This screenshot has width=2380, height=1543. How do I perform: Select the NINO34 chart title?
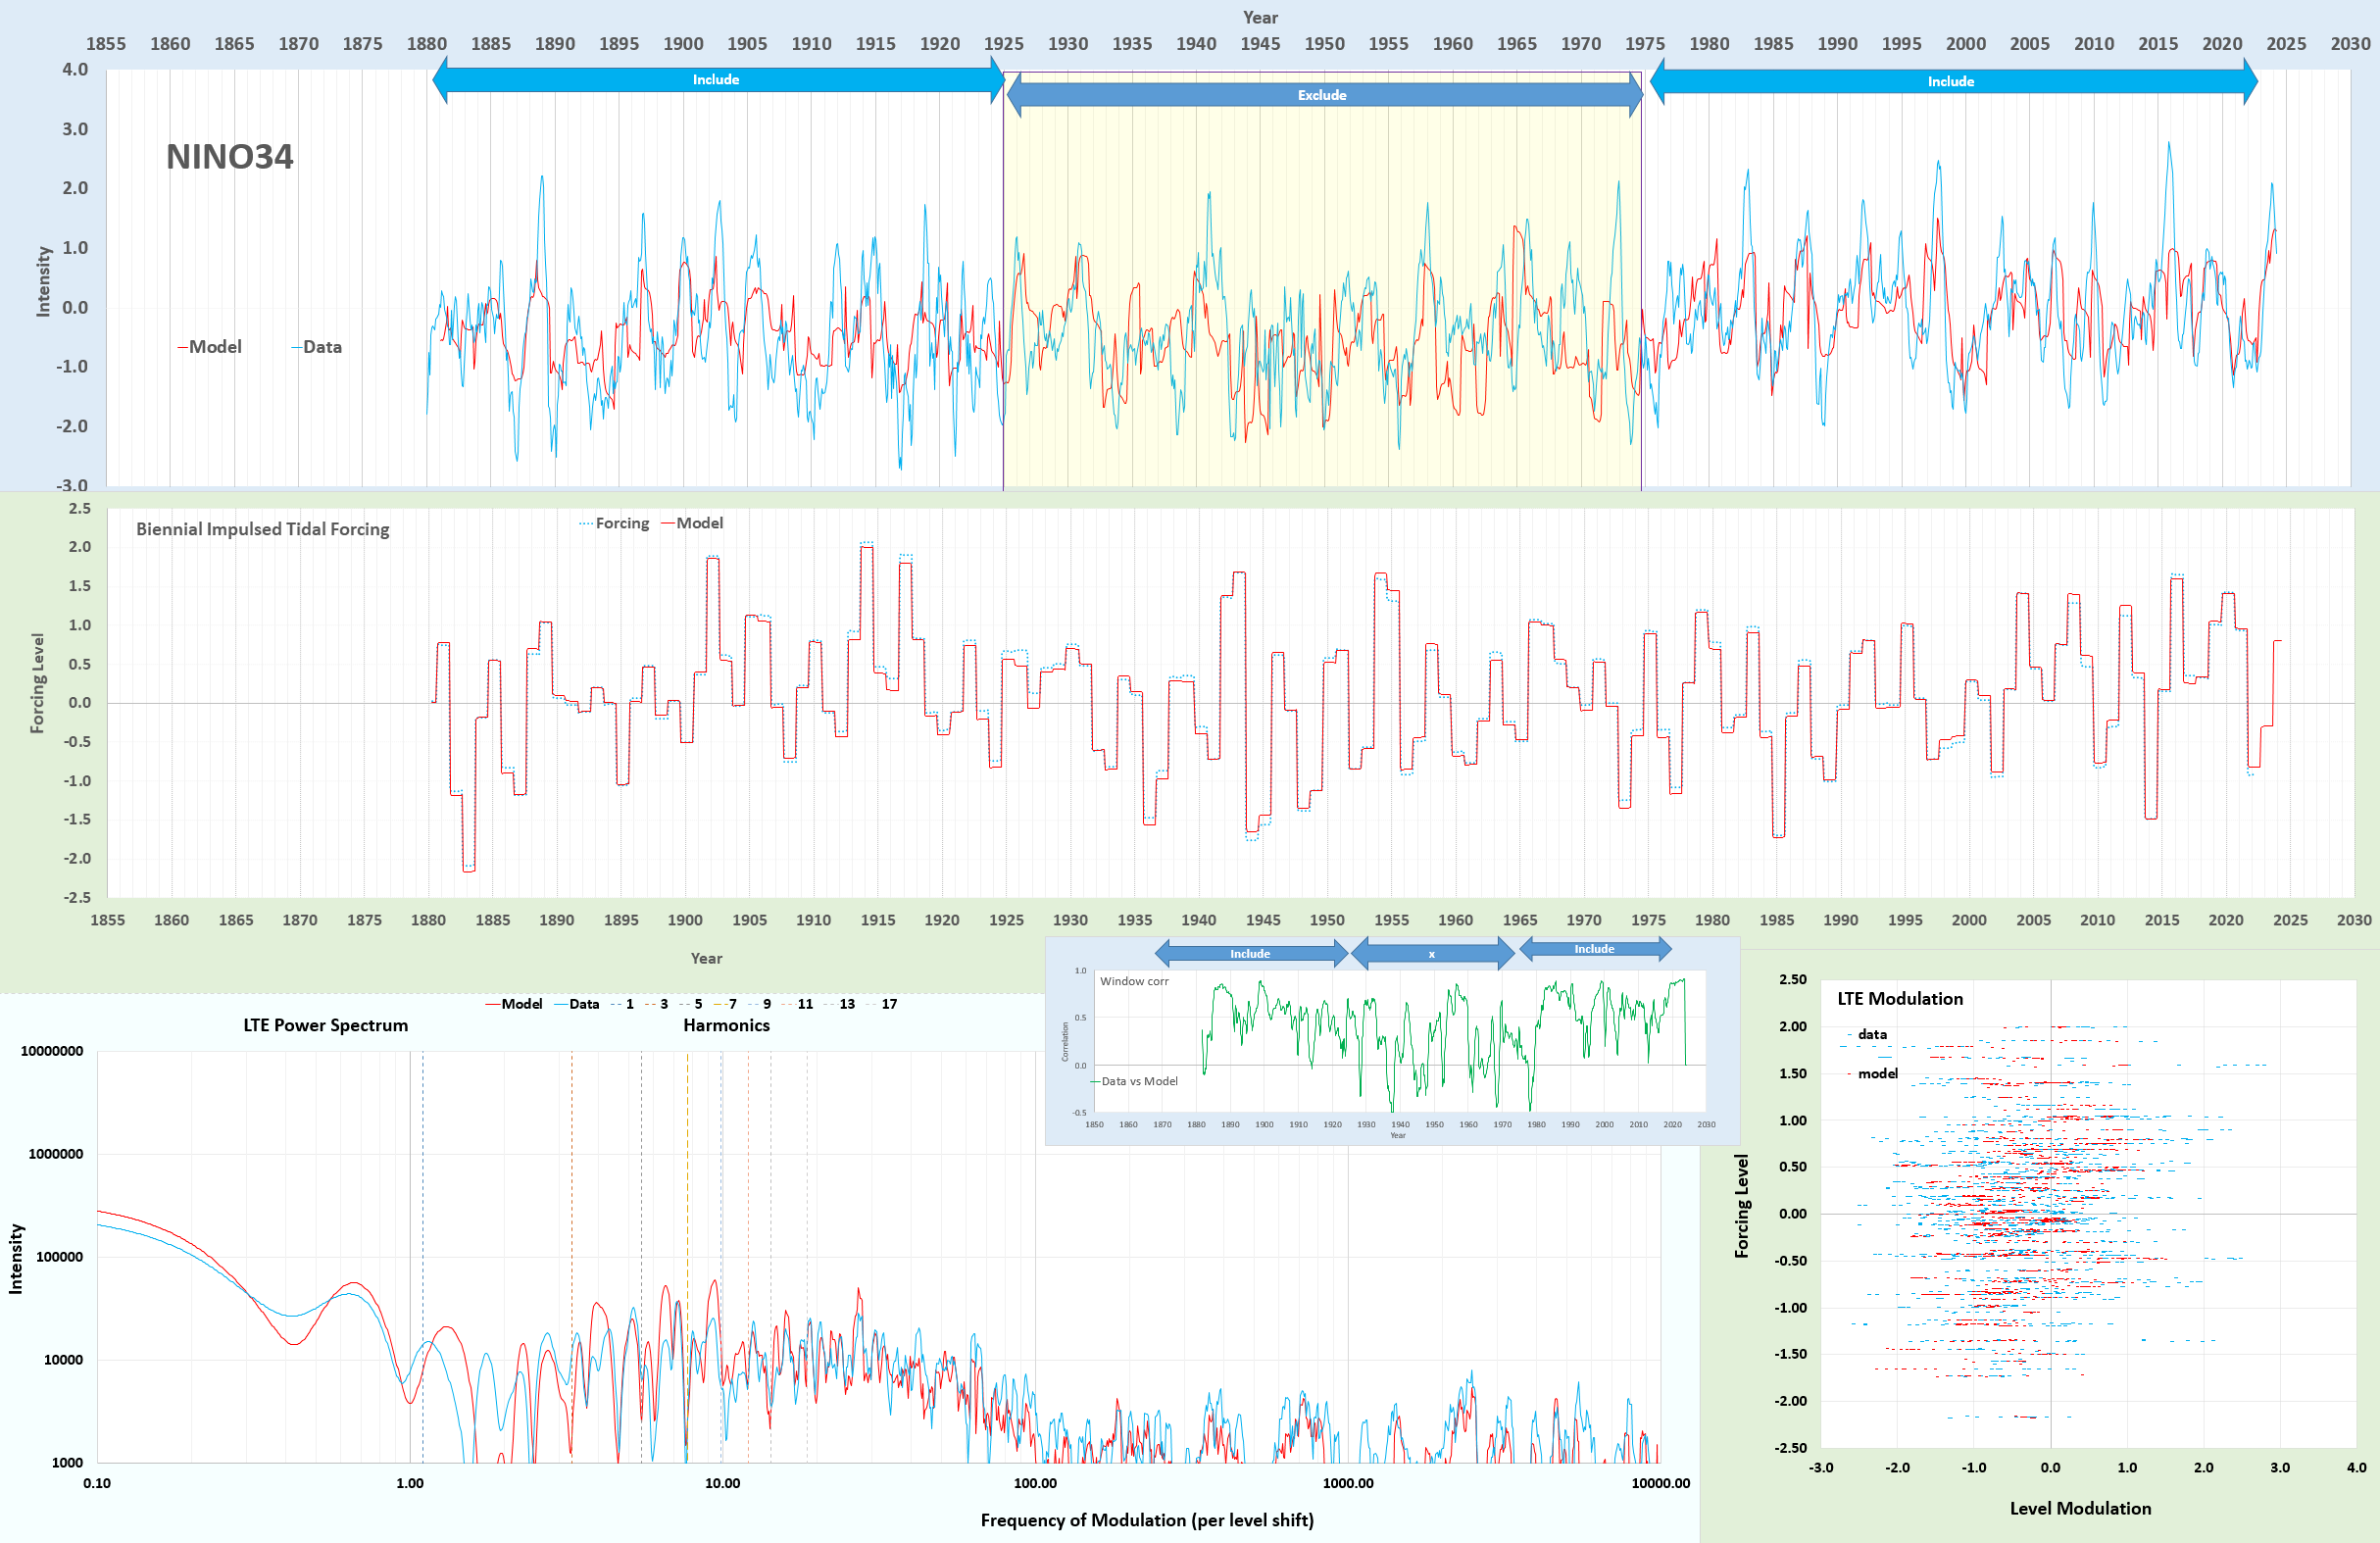click(x=229, y=157)
